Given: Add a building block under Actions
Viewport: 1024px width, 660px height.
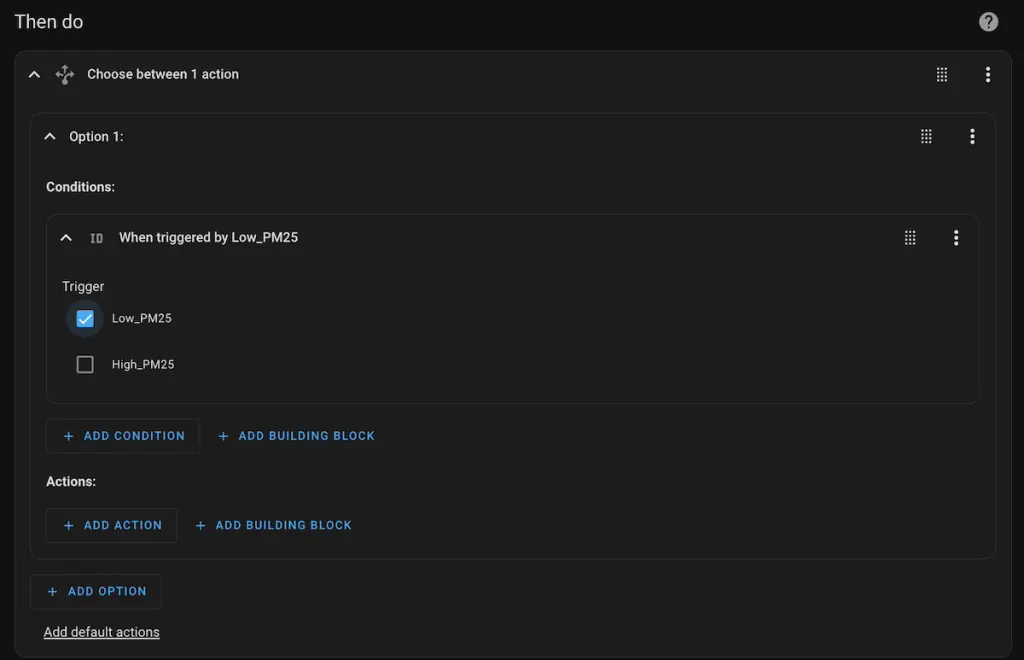Looking at the screenshot, I should pos(273,525).
